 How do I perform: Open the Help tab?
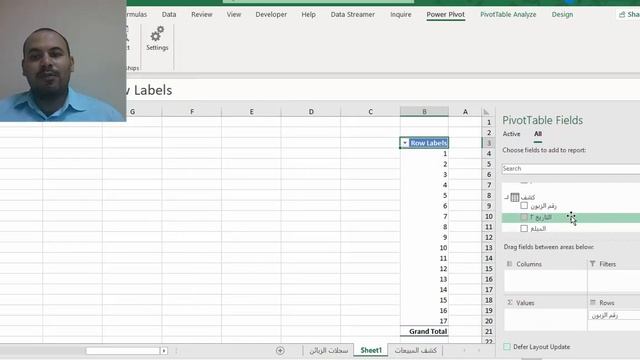click(x=309, y=14)
